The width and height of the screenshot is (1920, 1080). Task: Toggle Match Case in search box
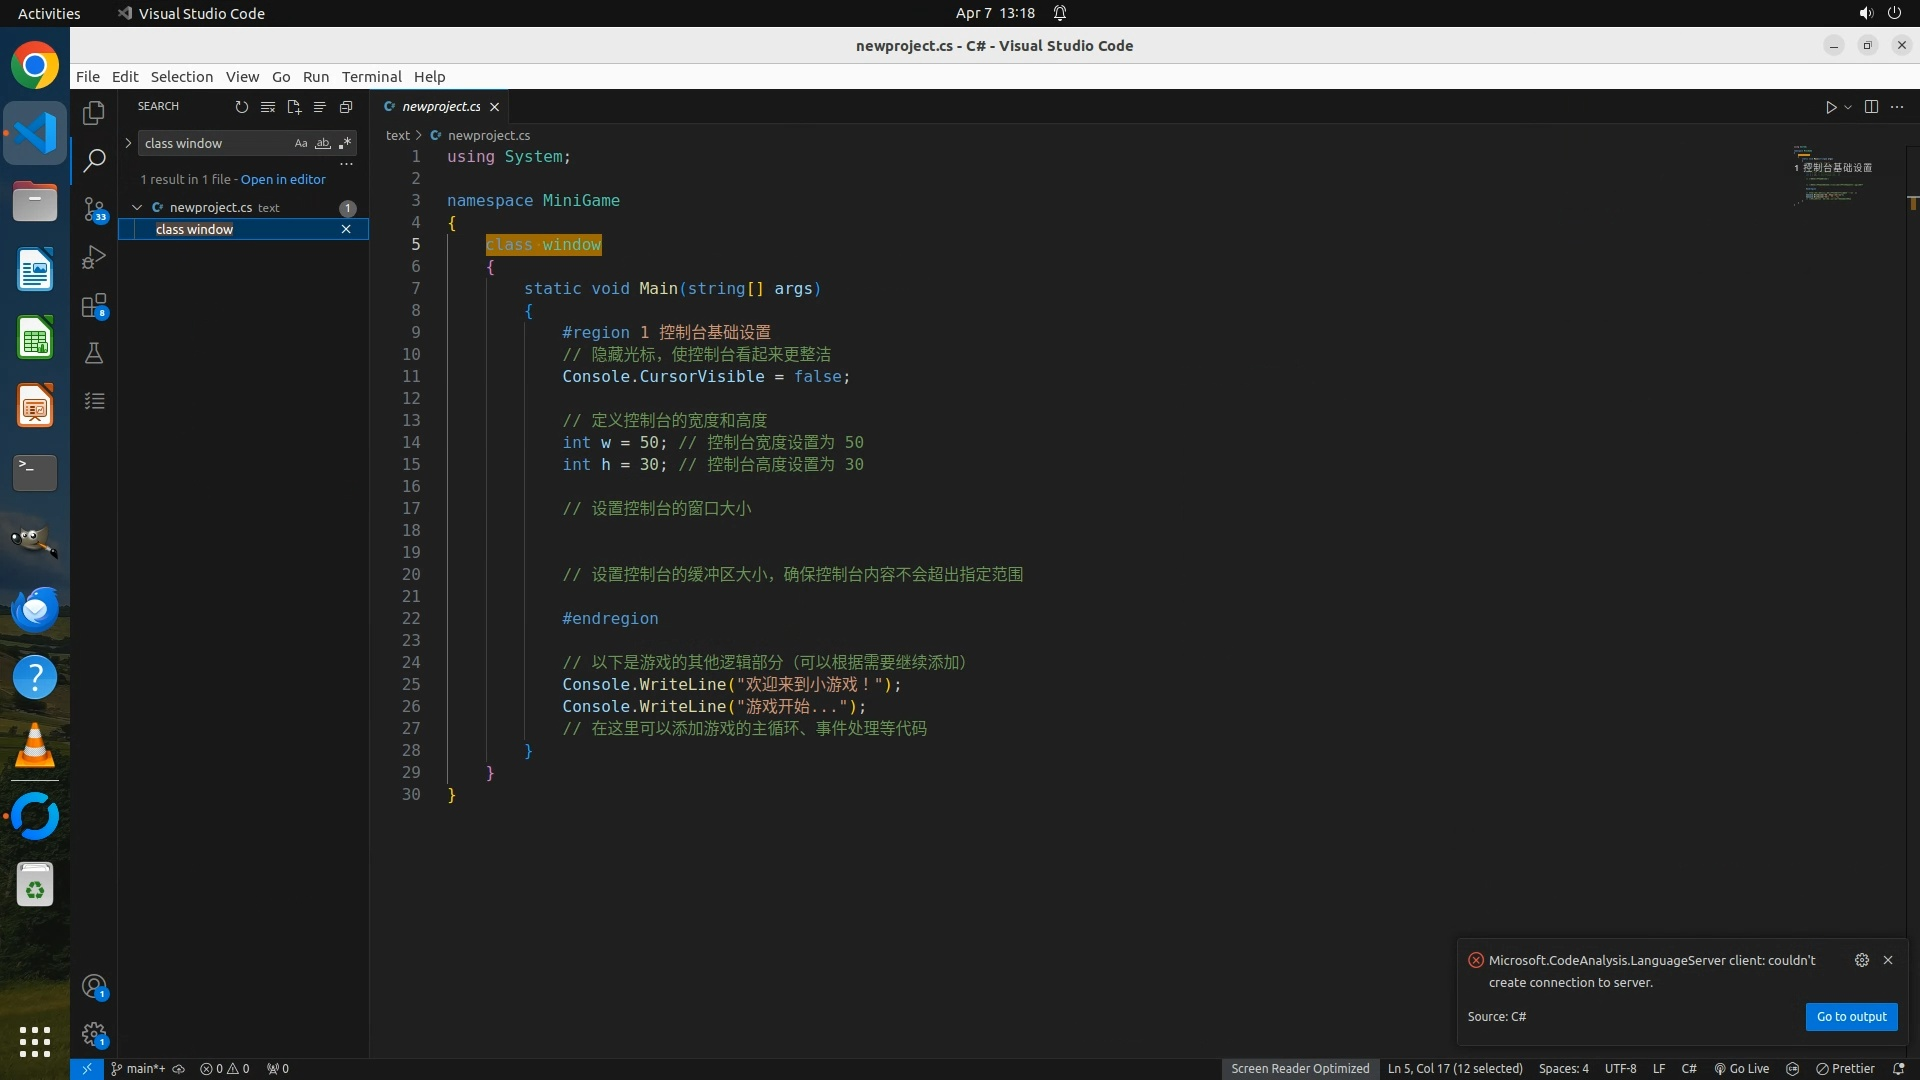(301, 143)
